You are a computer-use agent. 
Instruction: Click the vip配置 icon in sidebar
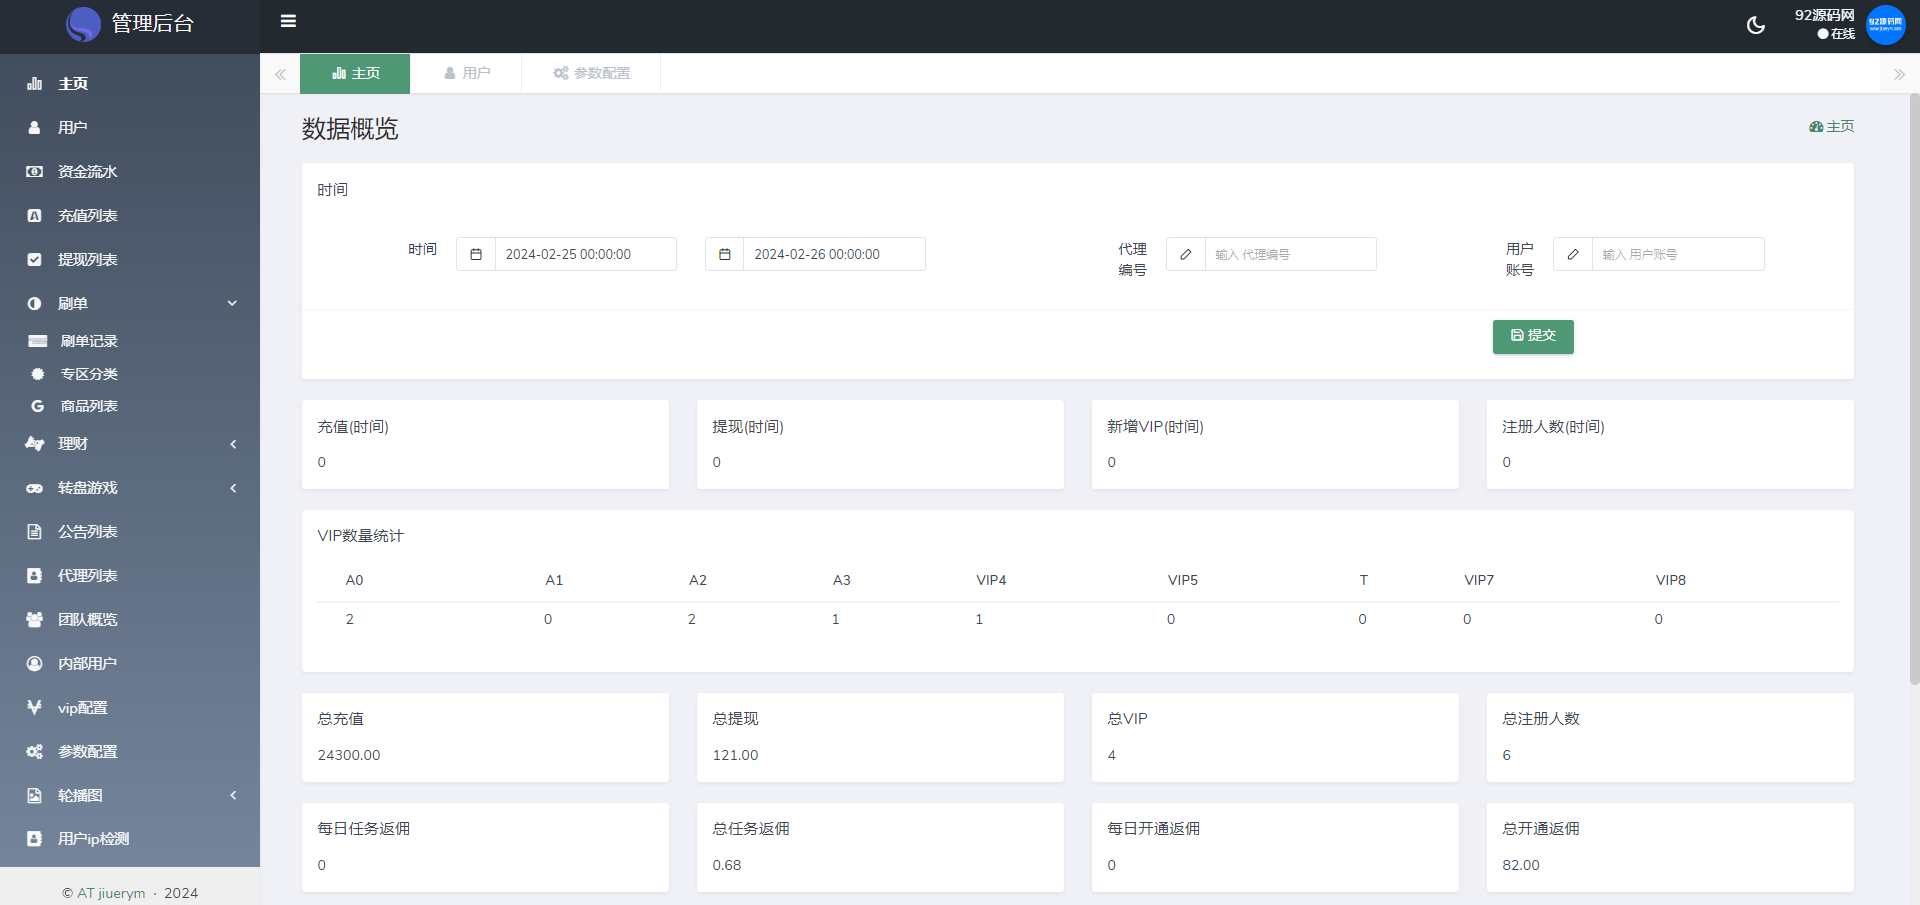point(35,708)
